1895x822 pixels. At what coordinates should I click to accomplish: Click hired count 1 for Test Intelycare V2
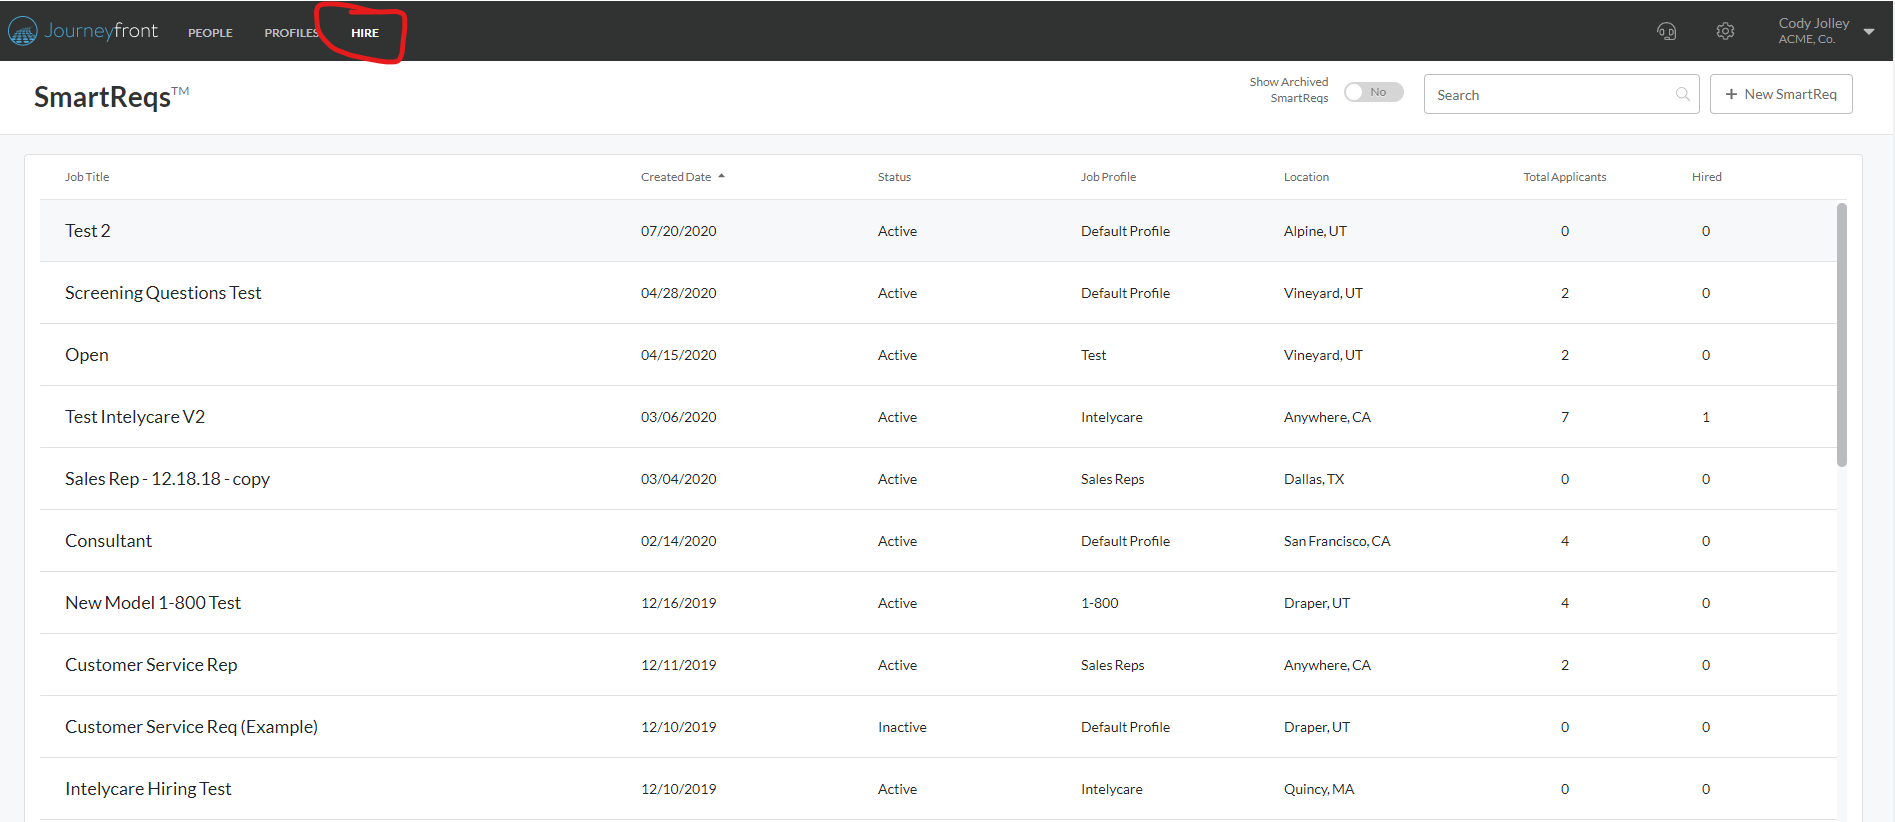pyautogui.click(x=1706, y=417)
